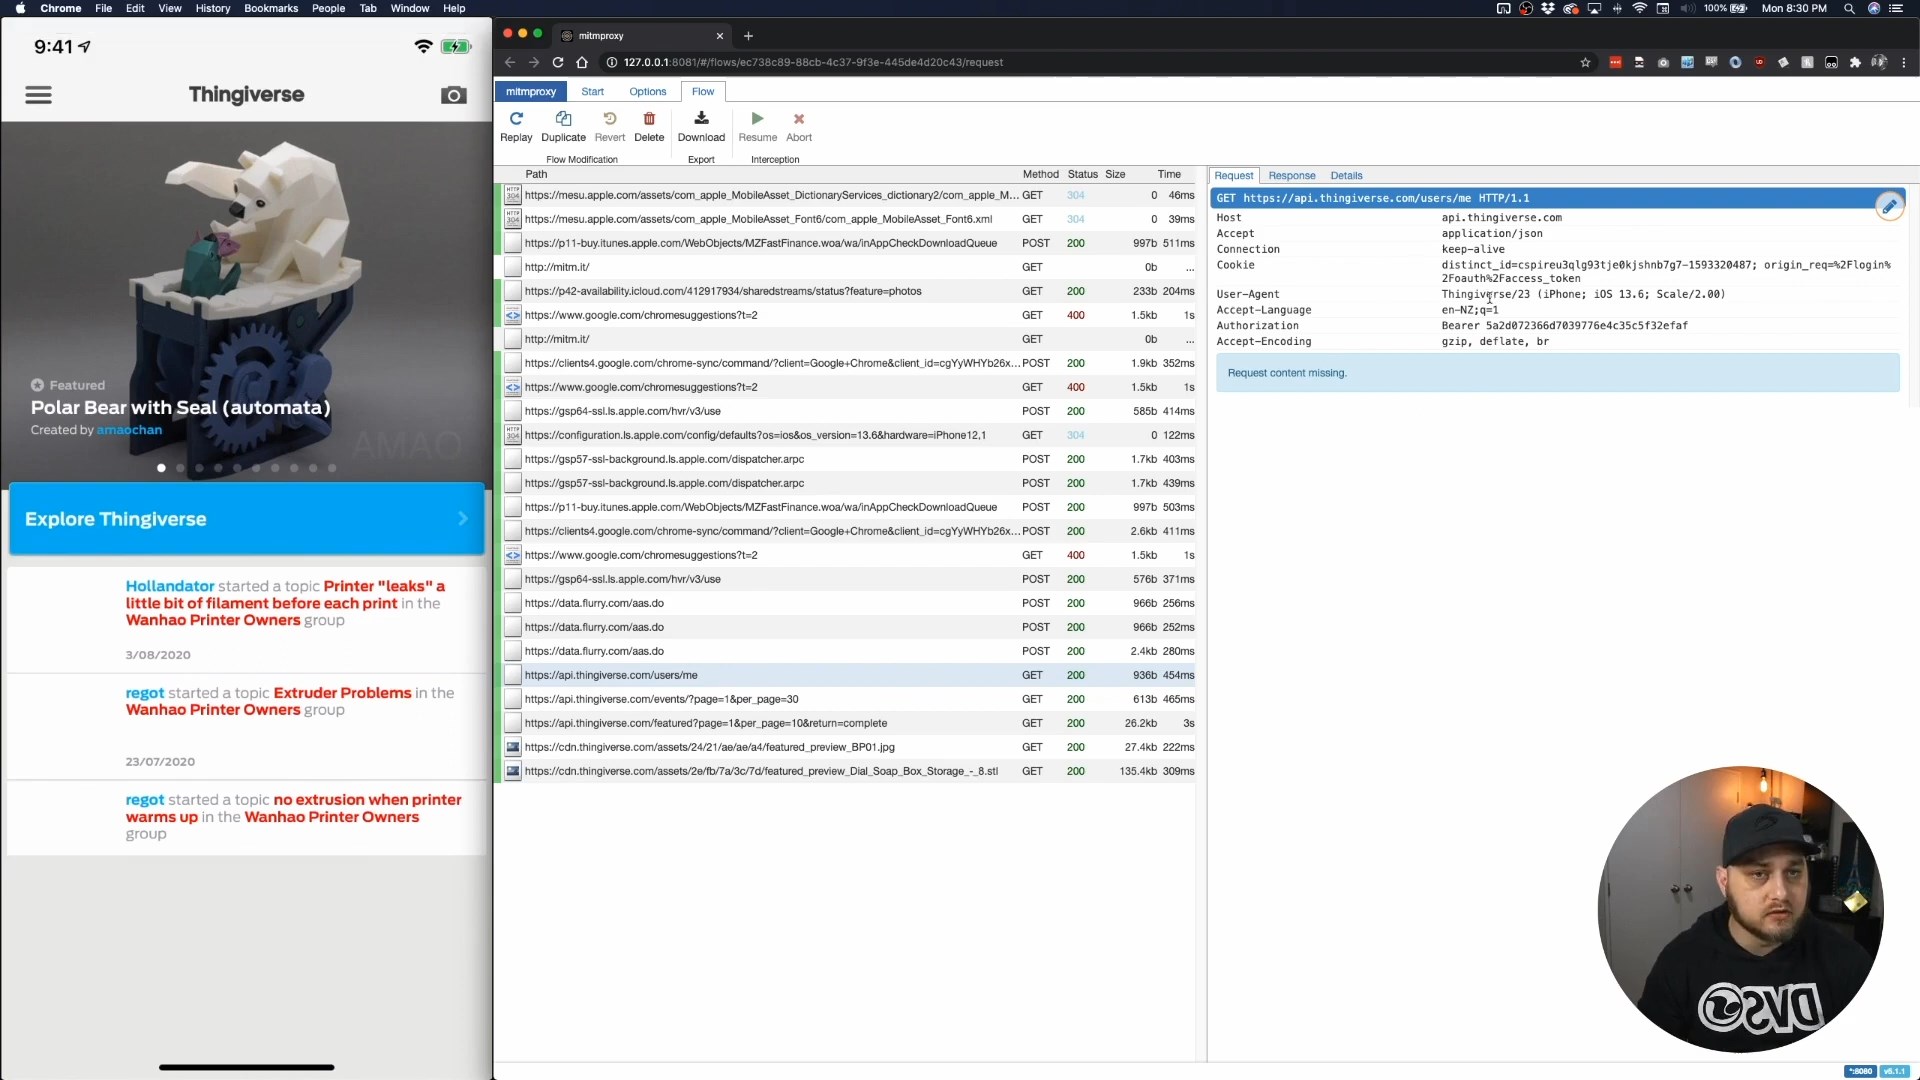
Task: Click Chrome forward navigation arrow
Action: point(534,62)
